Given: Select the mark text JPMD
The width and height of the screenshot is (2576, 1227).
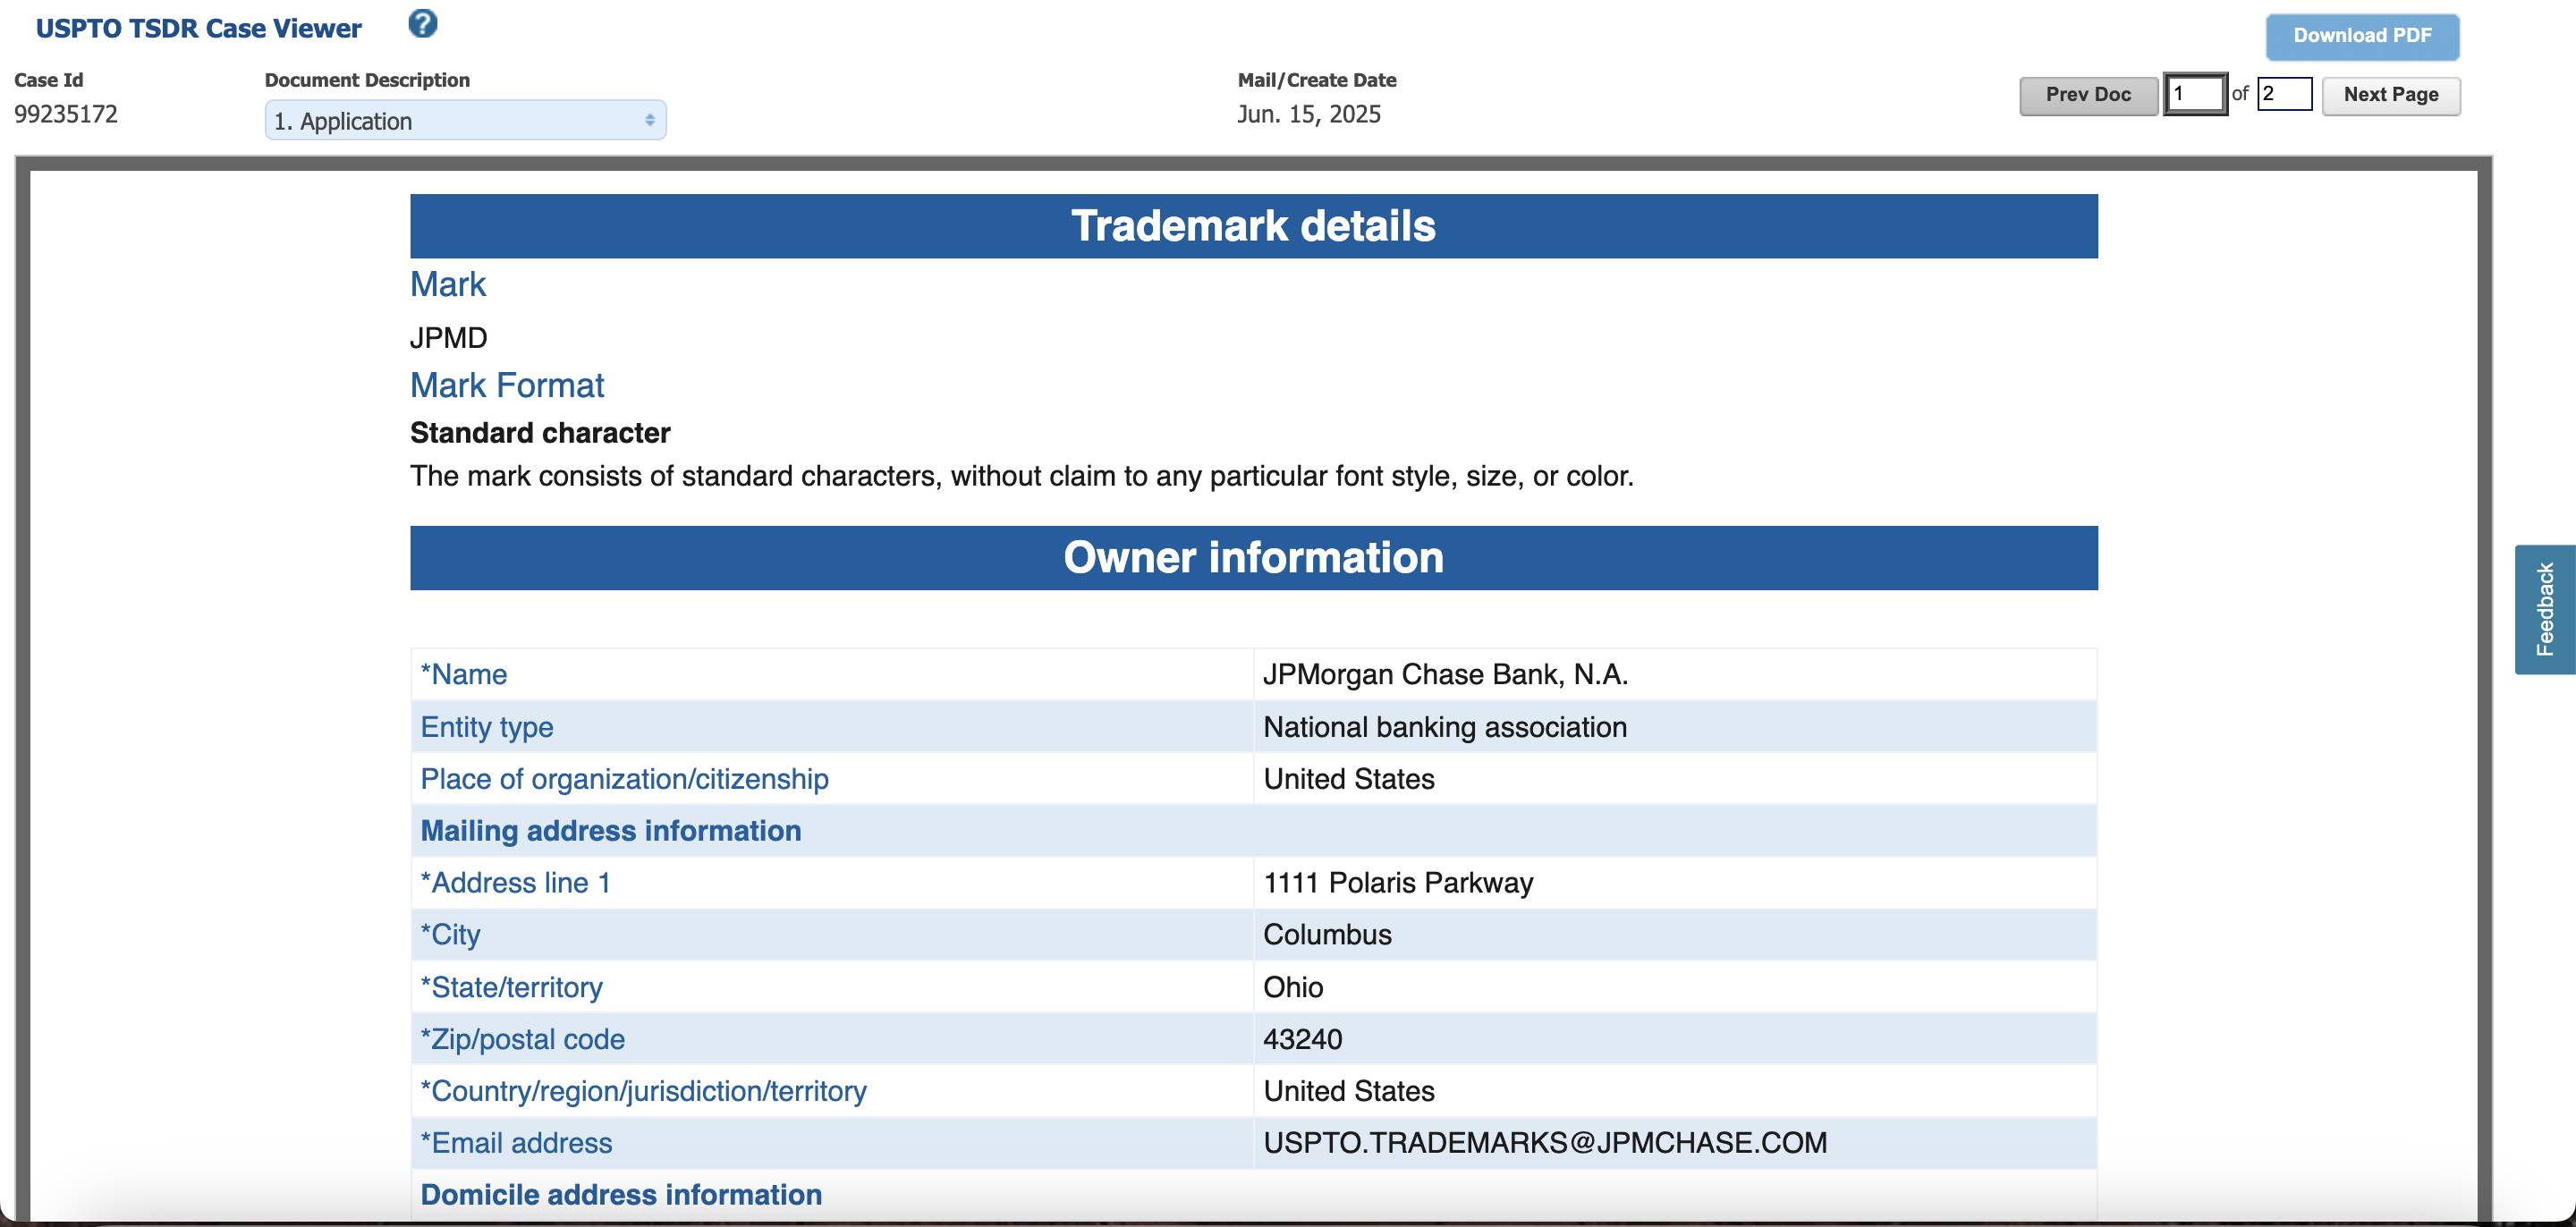Looking at the screenshot, I should click(449, 338).
